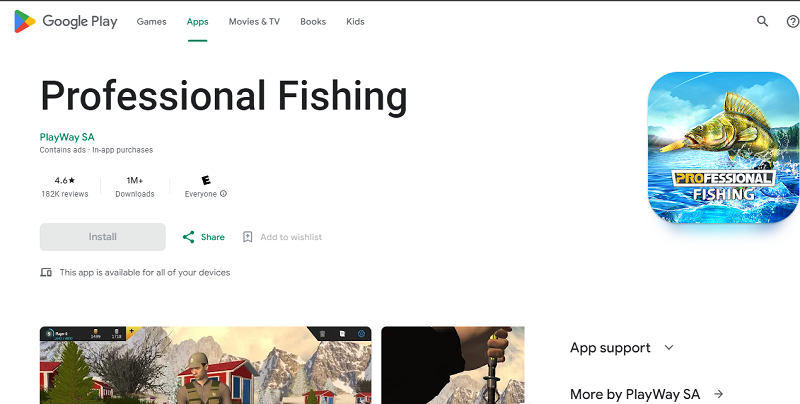
Task: Click the 1M+ downloads count
Action: coord(135,180)
